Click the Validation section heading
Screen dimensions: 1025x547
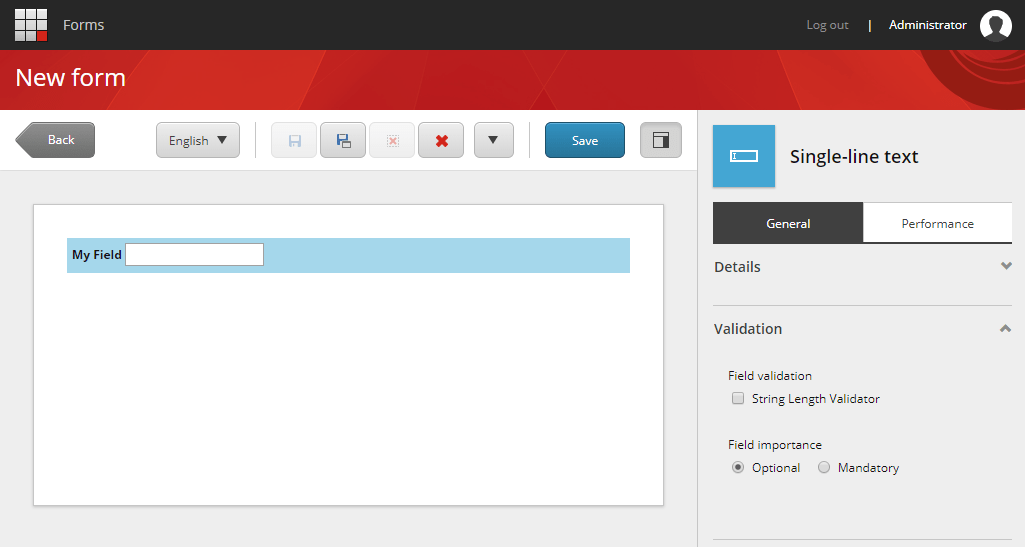[x=748, y=329]
